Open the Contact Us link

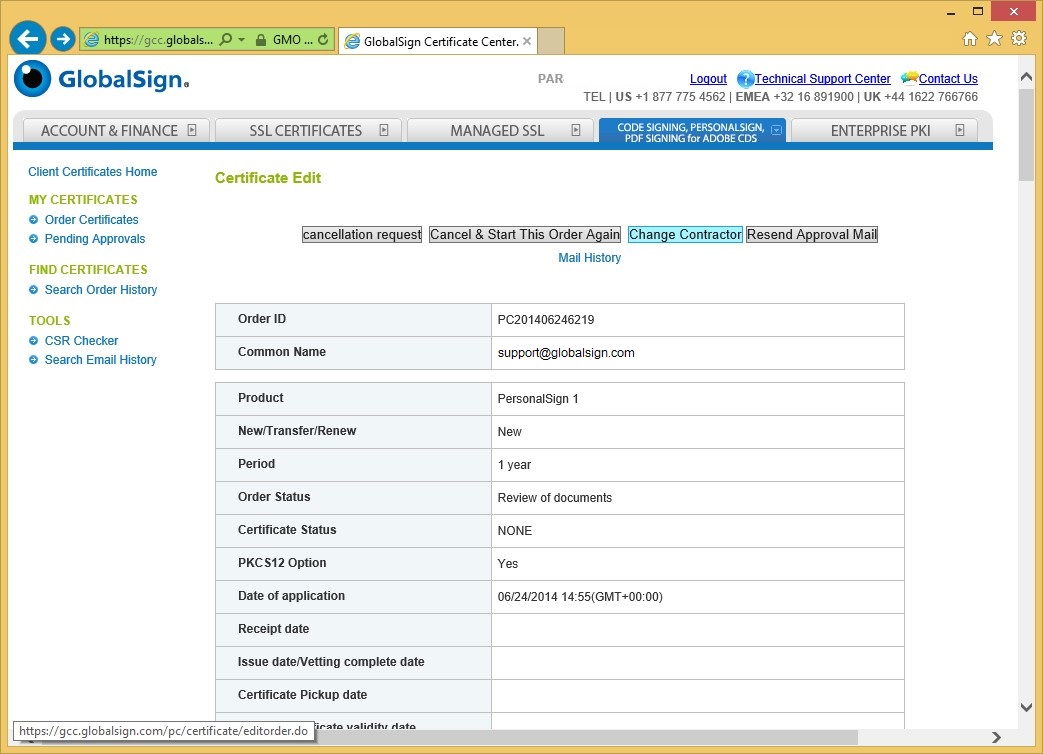pyautogui.click(x=948, y=78)
